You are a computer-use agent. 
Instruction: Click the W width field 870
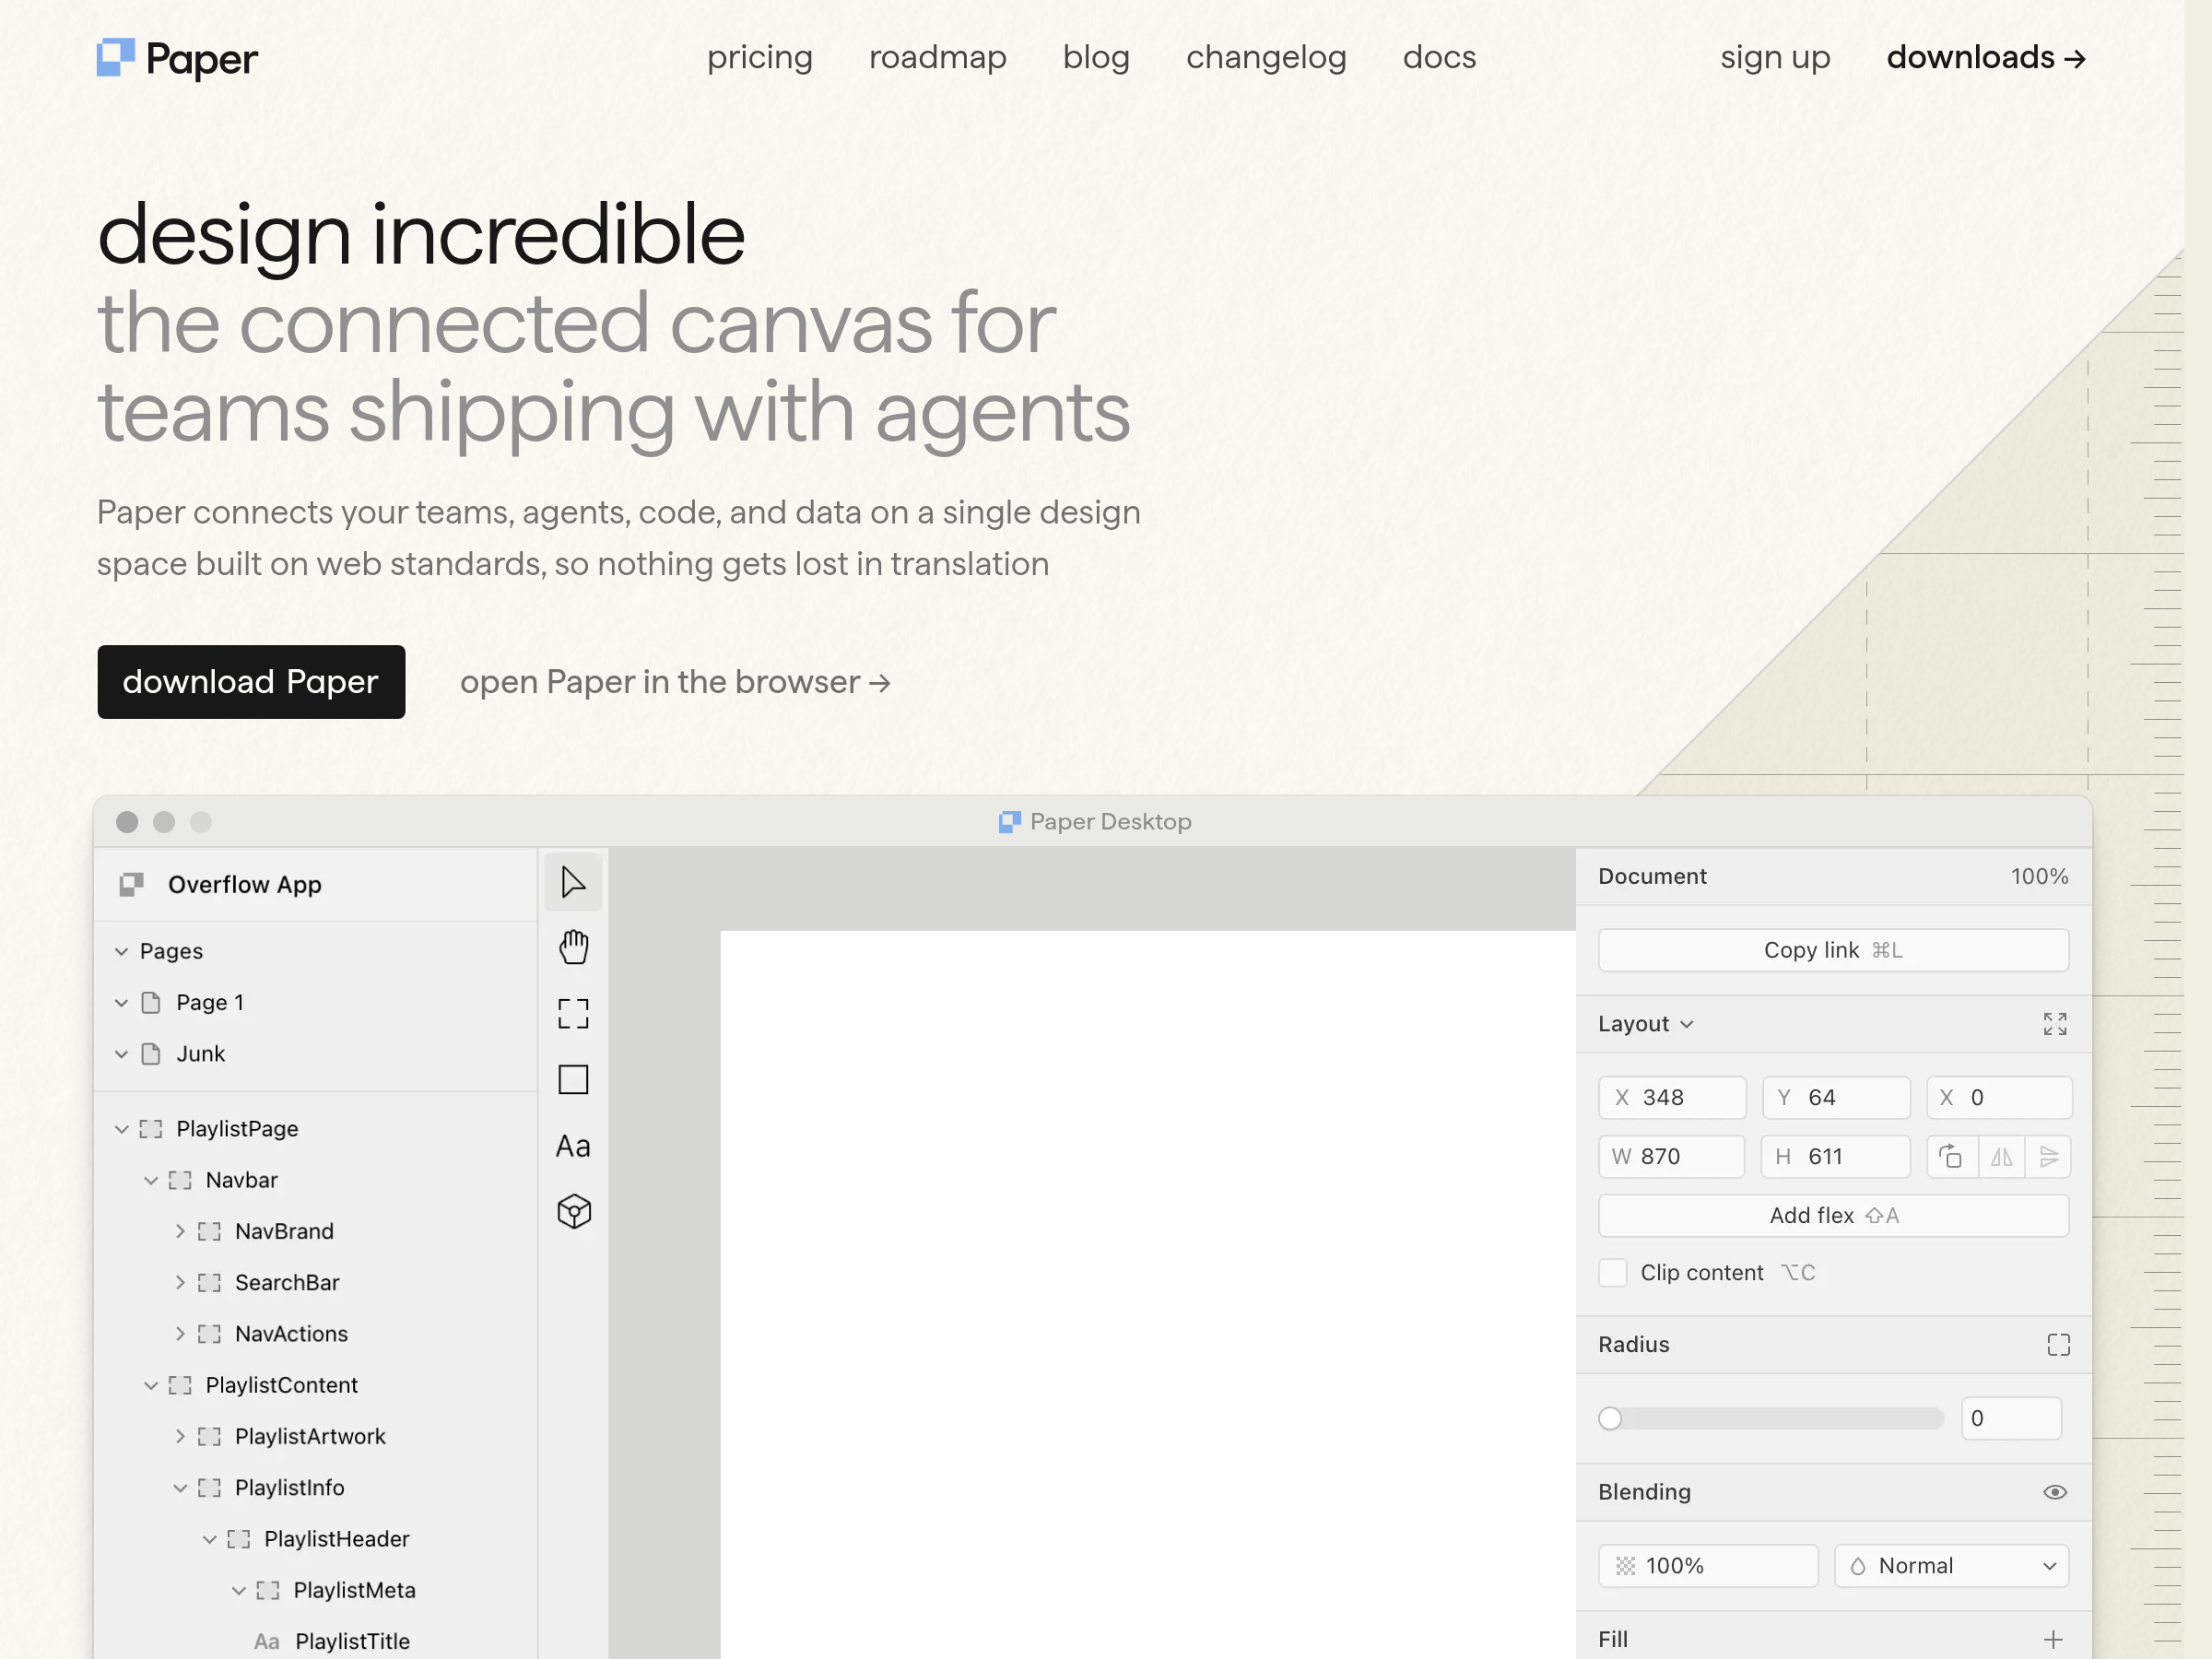click(x=1671, y=1156)
